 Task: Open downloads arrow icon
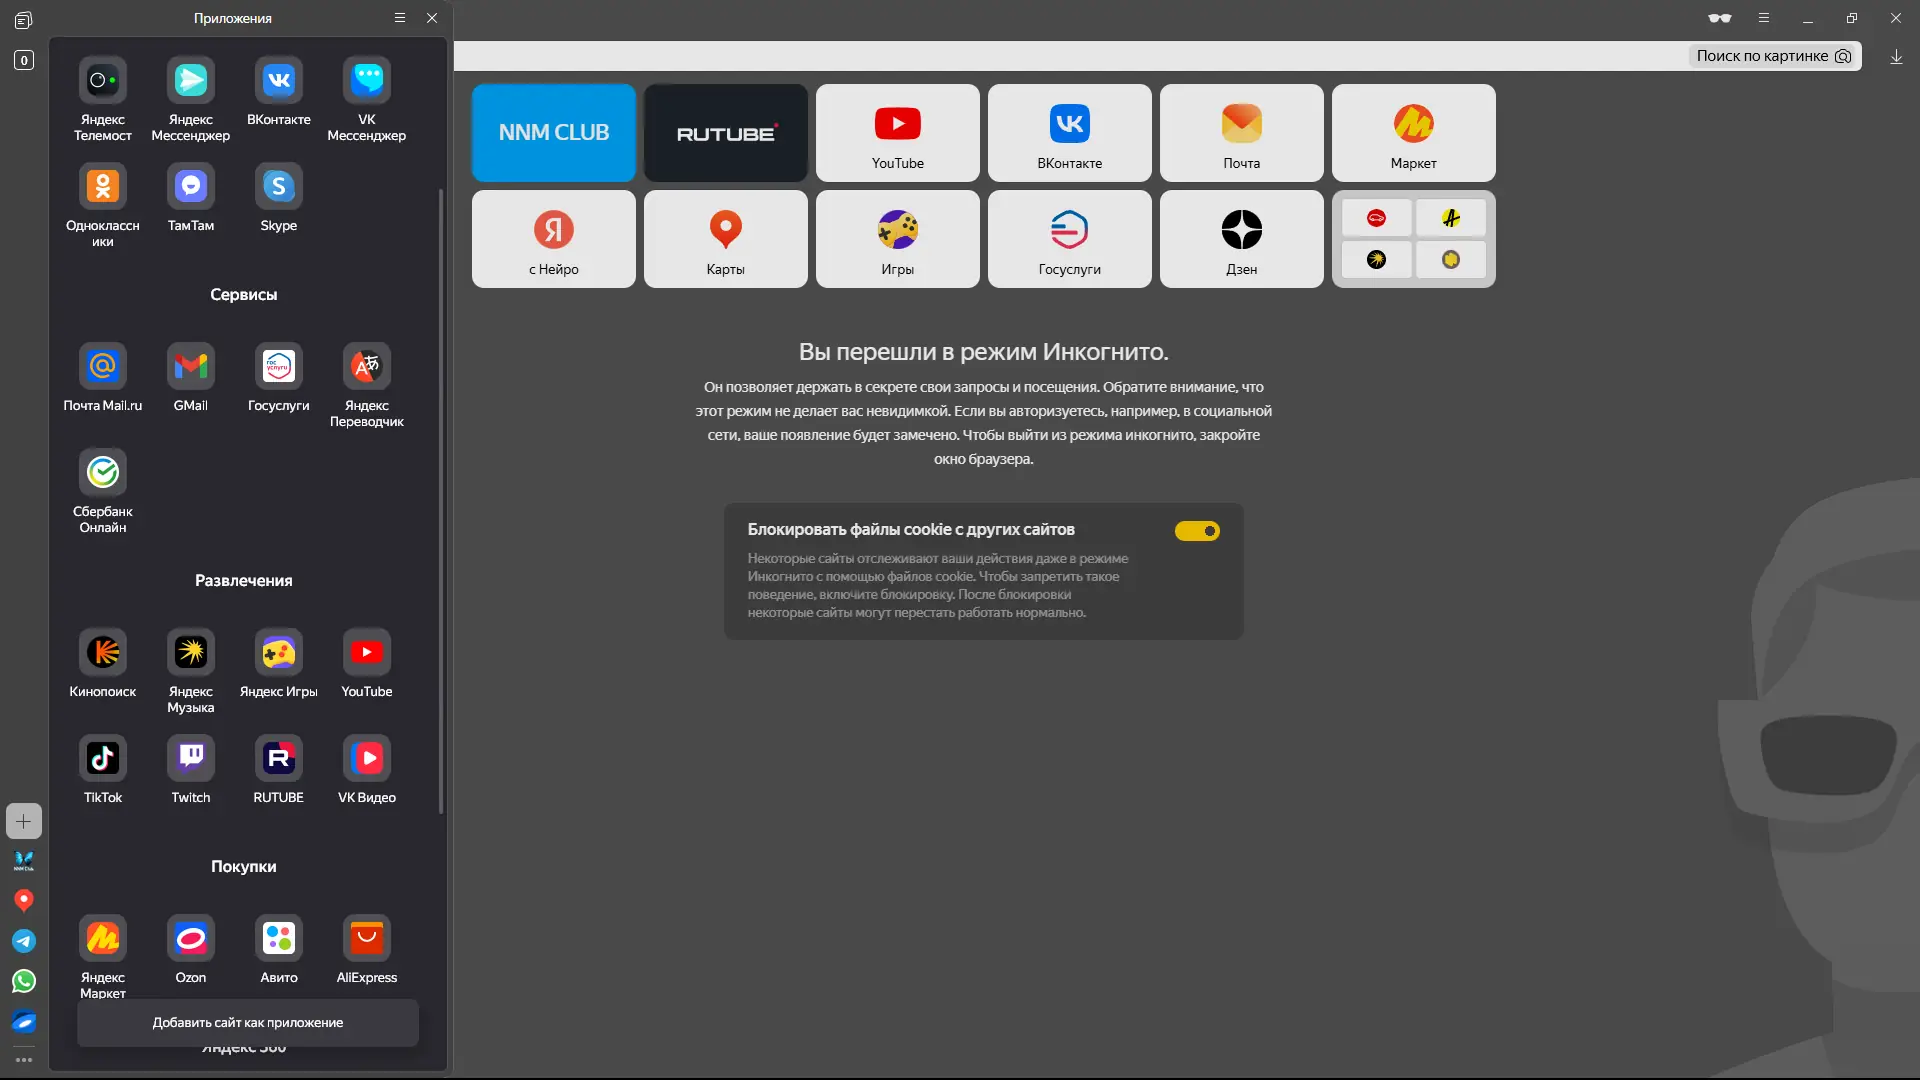(x=1896, y=57)
